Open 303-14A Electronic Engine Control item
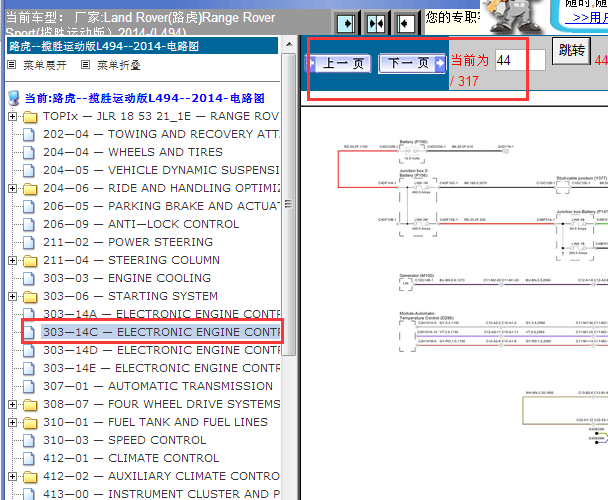 [161, 314]
